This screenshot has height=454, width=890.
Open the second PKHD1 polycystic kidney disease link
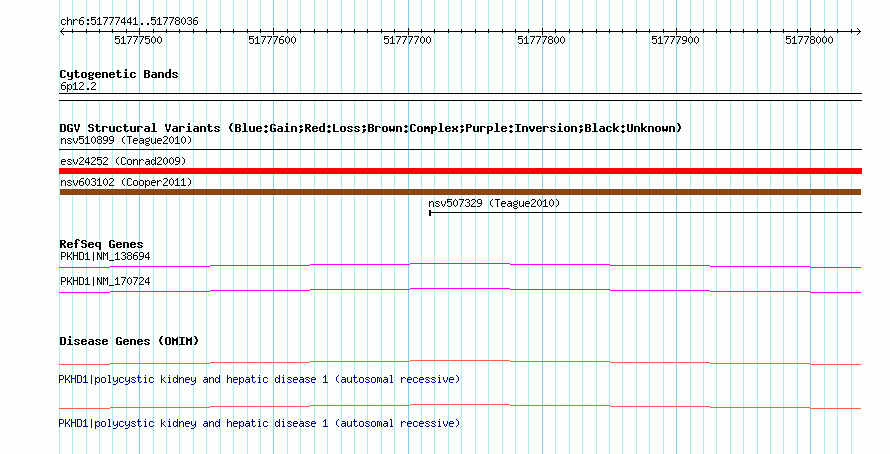coord(259,423)
